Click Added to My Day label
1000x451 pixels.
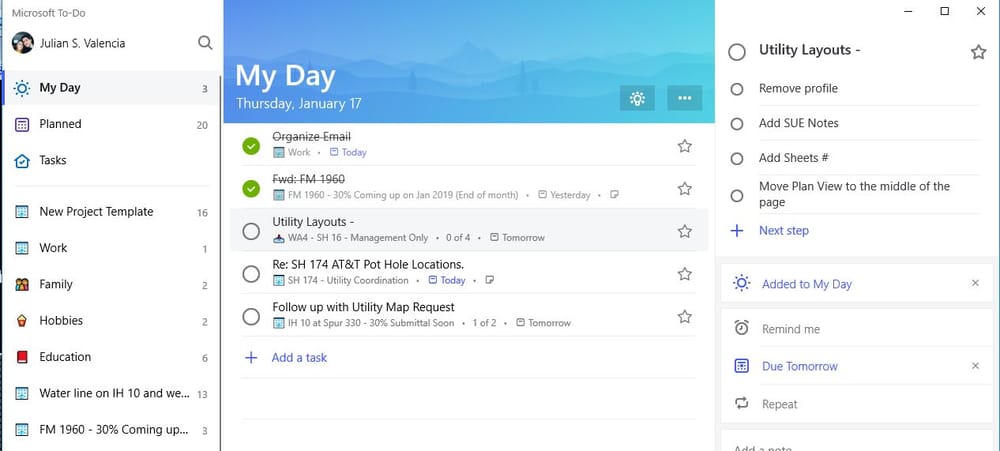point(807,284)
